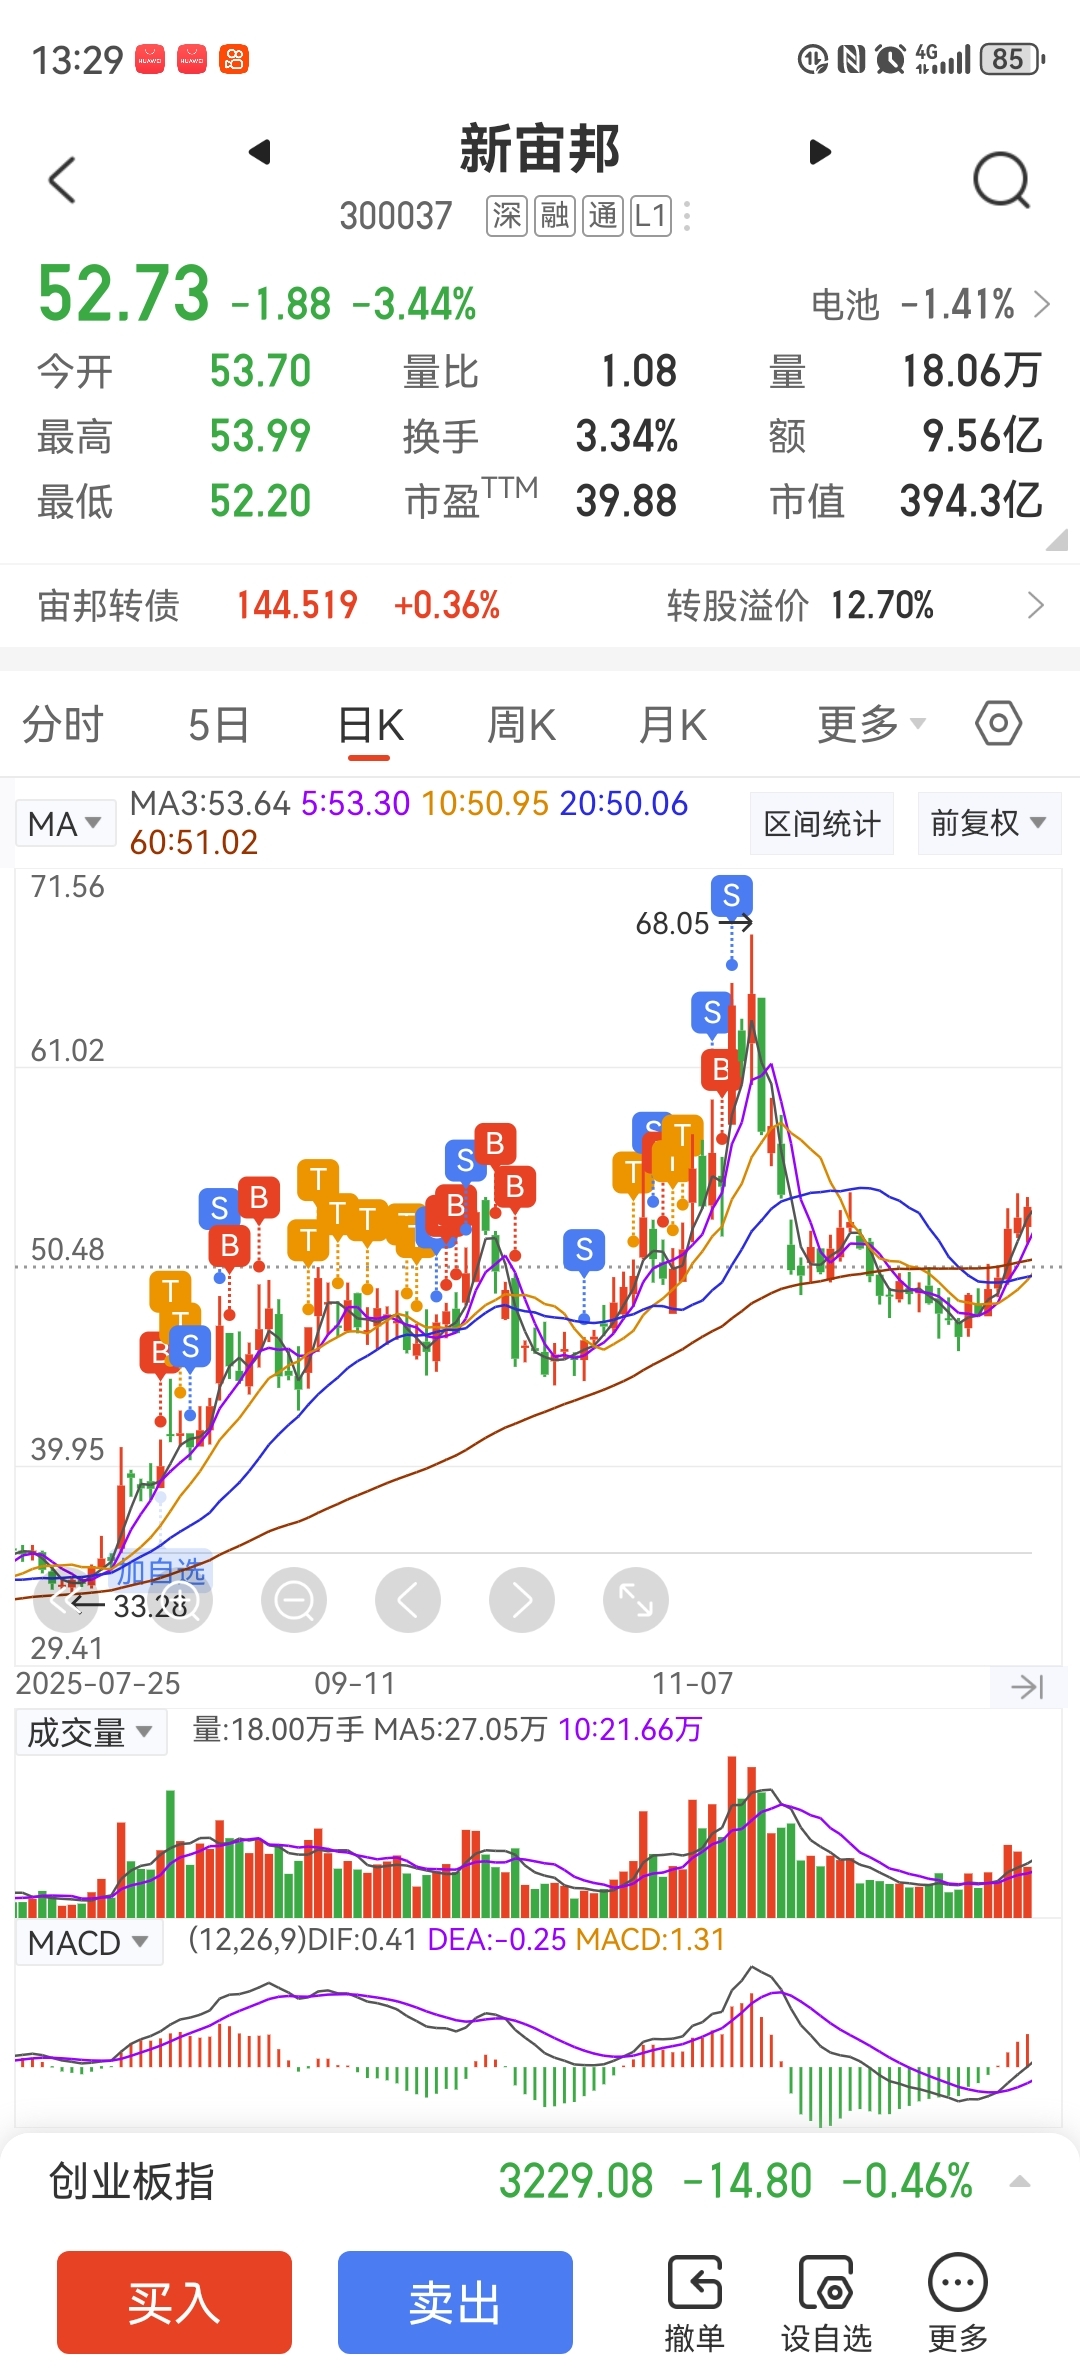Open the search magnifier icon
The width and height of the screenshot is (1080, 2376).
click(x=1001, y=181)
